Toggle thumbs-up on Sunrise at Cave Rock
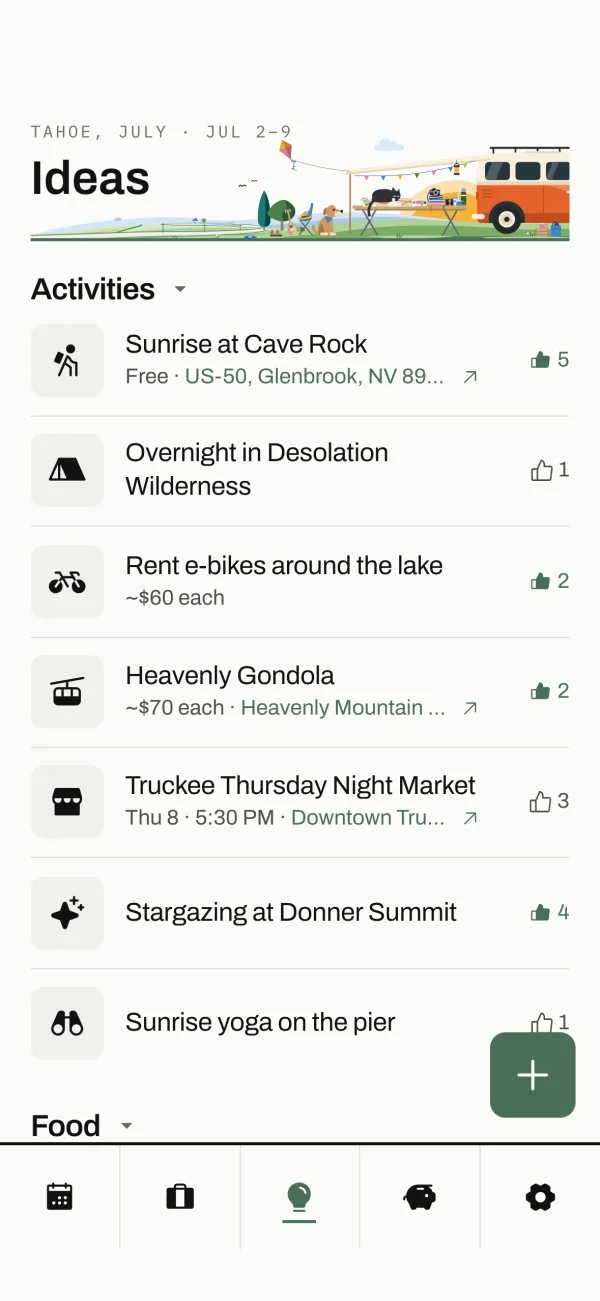Viewport: 600px width, 1301px height. pos(550,360)
